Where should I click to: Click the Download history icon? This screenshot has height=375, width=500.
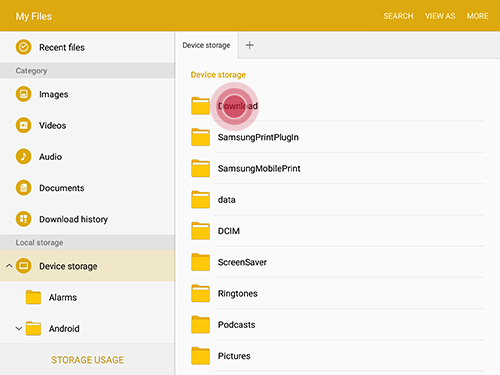23,219
